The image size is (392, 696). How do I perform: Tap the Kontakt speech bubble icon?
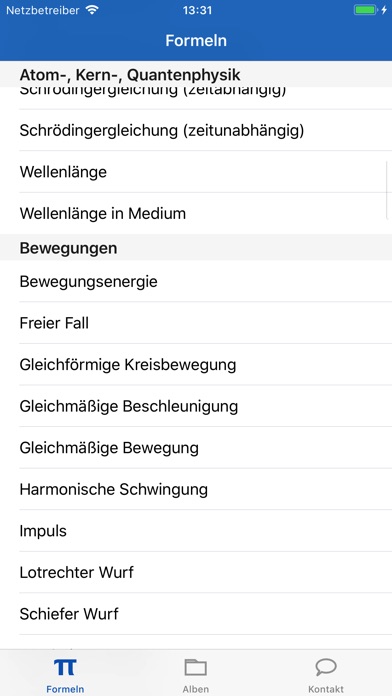coord(326,667)
